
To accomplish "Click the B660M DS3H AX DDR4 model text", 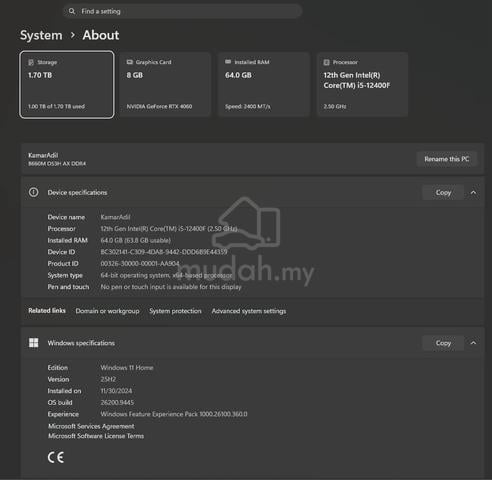I will (x=57, y=164).
